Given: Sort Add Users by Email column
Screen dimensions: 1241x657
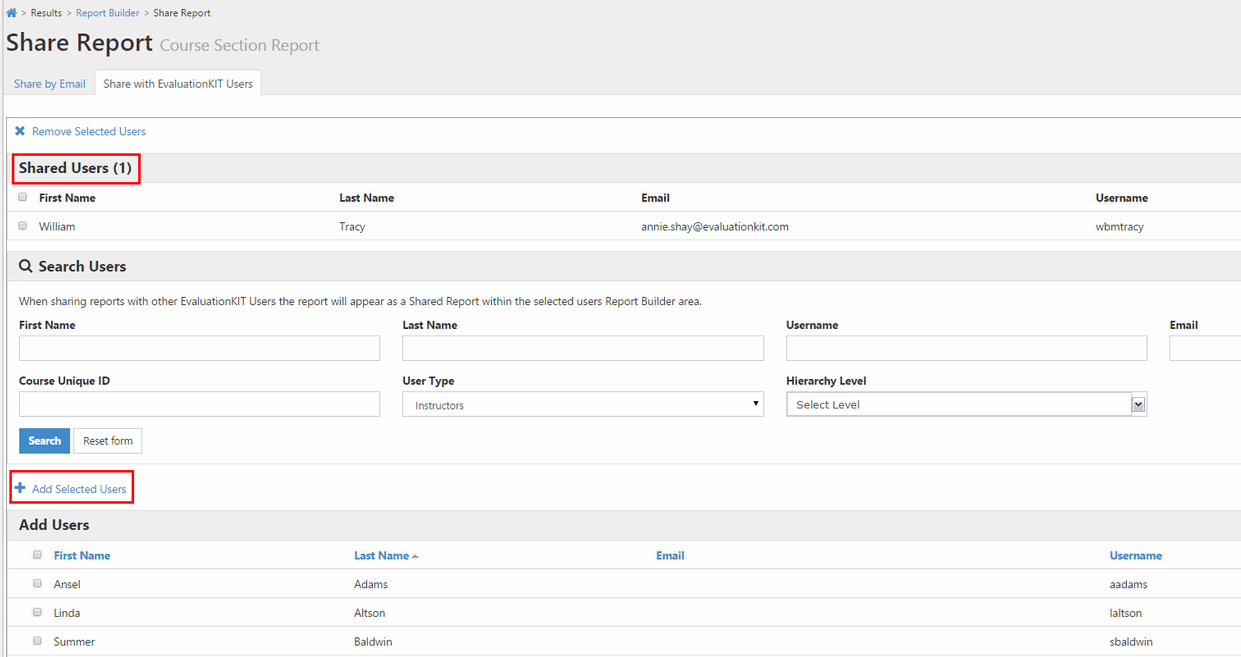Looking at the screenshot, I should [670, 555].
